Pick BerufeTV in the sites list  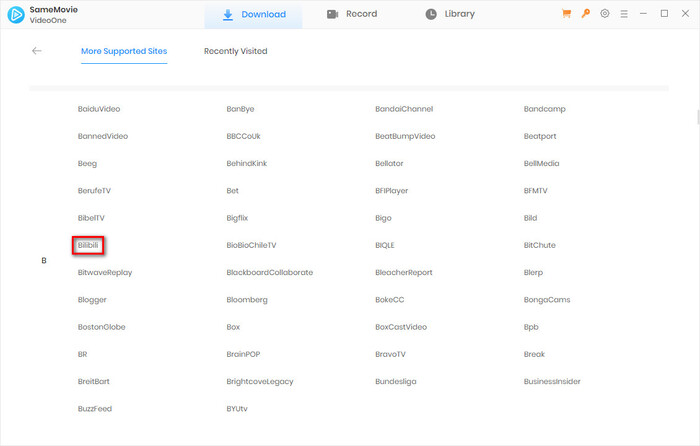pos(94,191)
